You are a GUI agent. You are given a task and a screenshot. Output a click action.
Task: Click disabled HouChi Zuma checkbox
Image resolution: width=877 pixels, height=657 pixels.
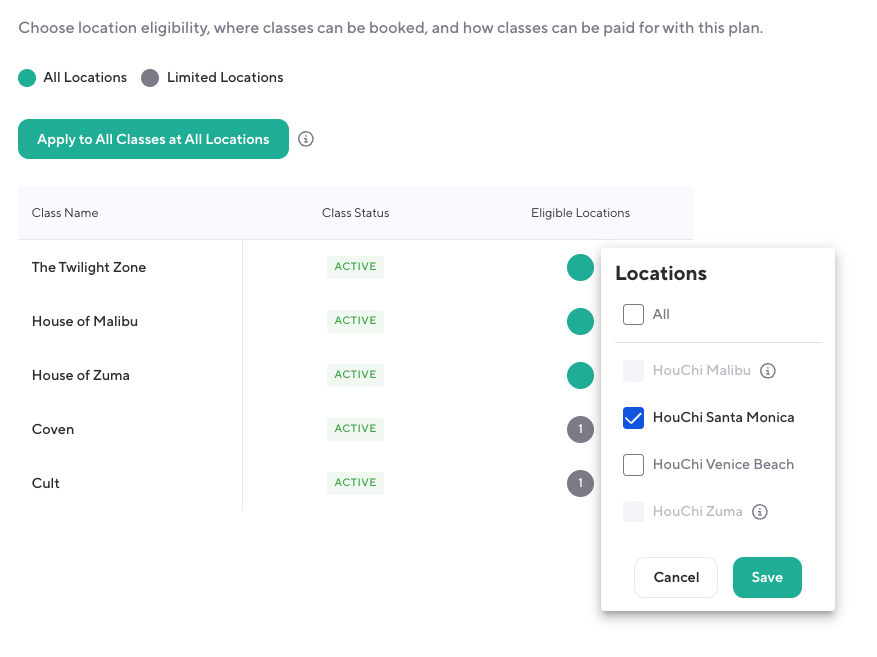(x=633, y=512)
